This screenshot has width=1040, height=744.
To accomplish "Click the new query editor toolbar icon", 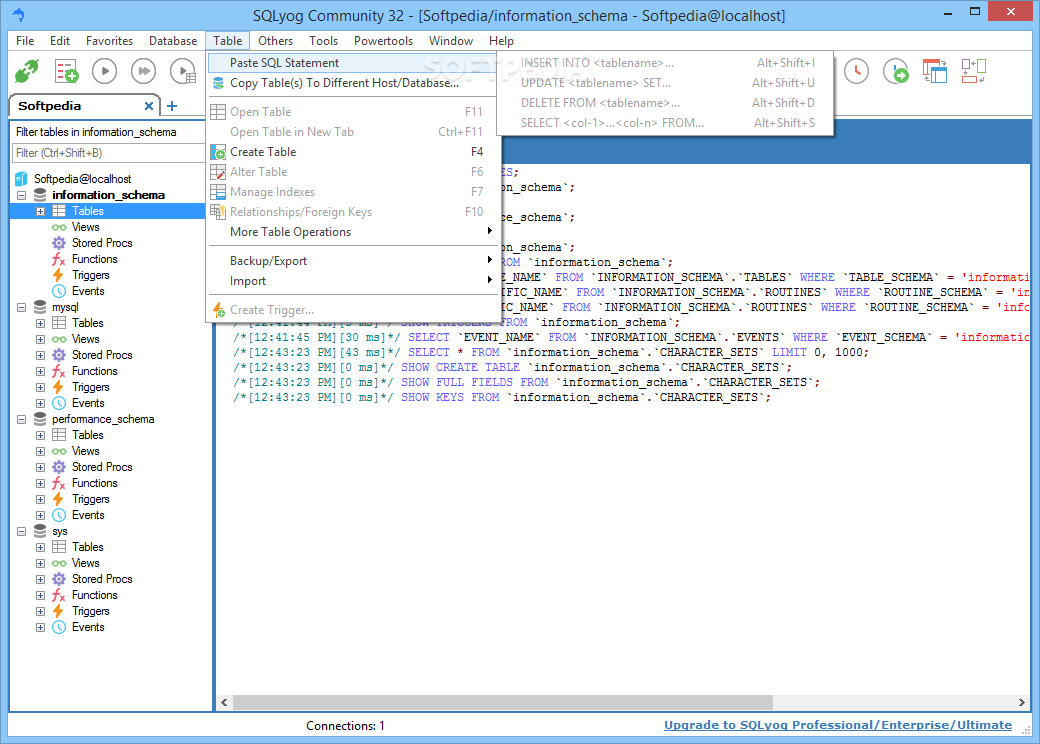I will 66,71.
